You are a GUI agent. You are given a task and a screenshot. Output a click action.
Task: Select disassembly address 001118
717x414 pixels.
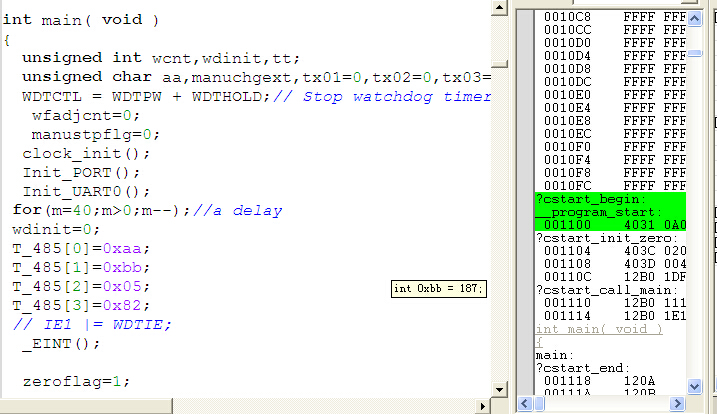(567, 381)
